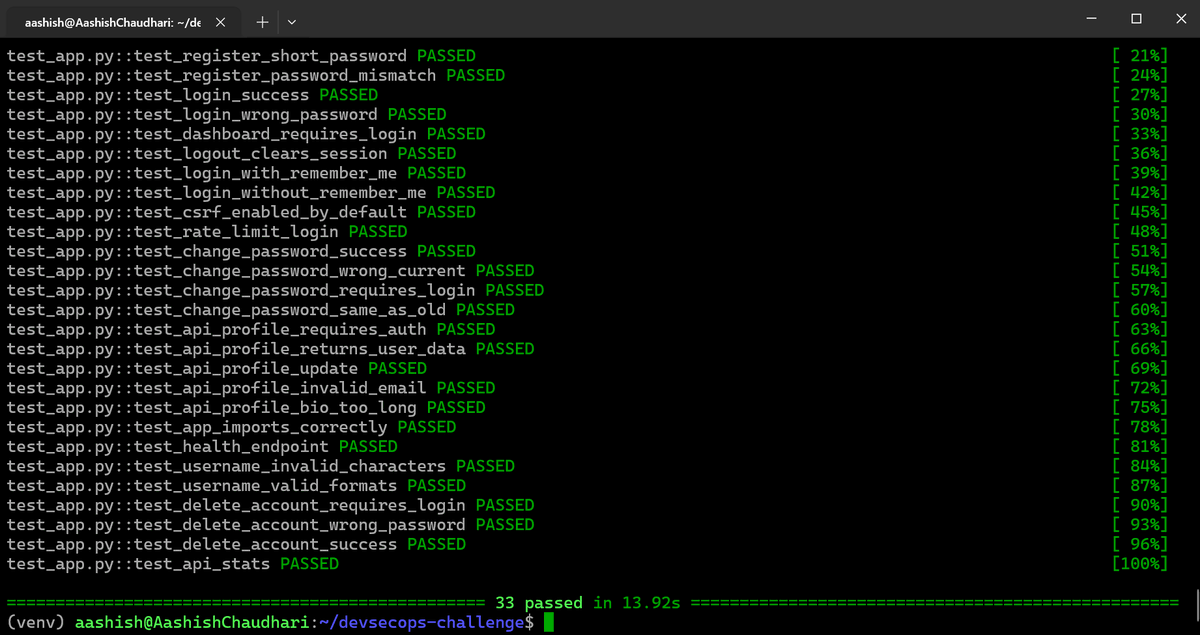The height and width of the screenshot is (635, 1200).
Task: Click the test_csrf_enabled_by_default line
Action: coord(241,212)
